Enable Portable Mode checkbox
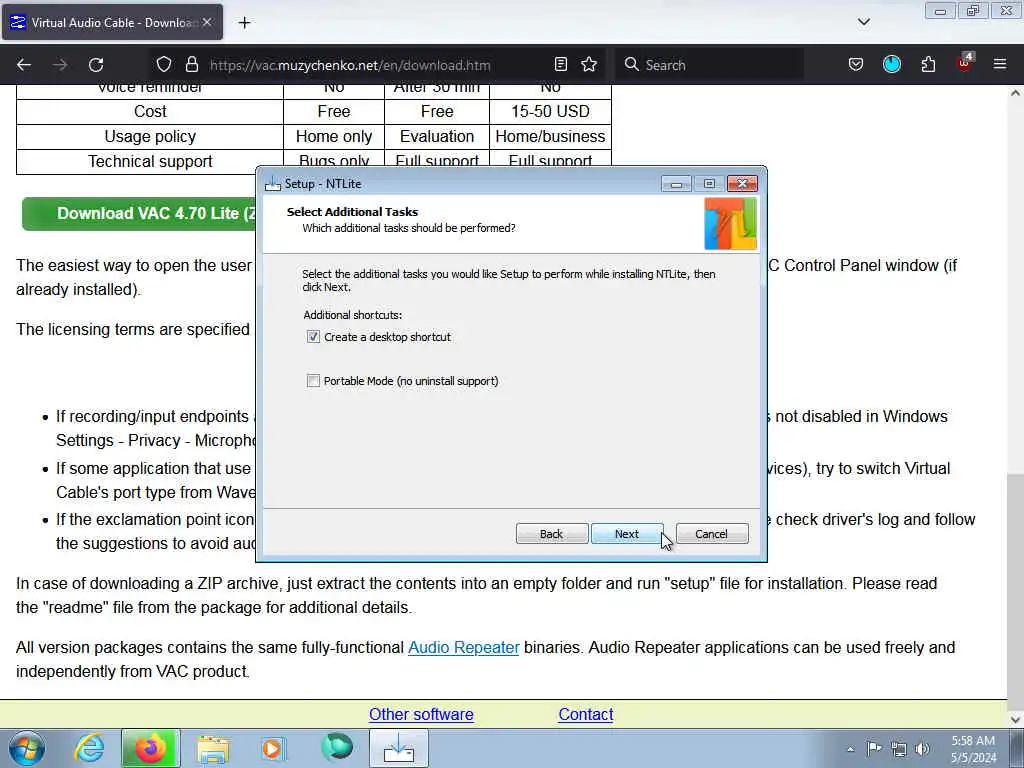The width and height of the screenshot is (1024, 768). coord(313,381)
